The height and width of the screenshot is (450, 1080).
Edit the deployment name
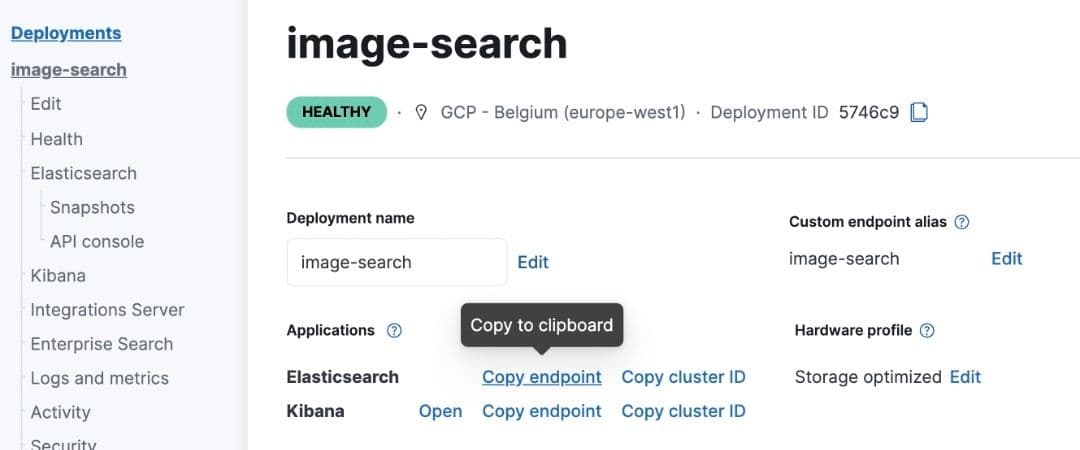pyautogui.click(x=533, y=262)
